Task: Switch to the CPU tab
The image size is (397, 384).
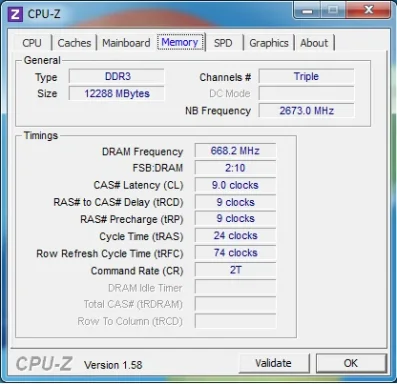Action: [32, 43]
